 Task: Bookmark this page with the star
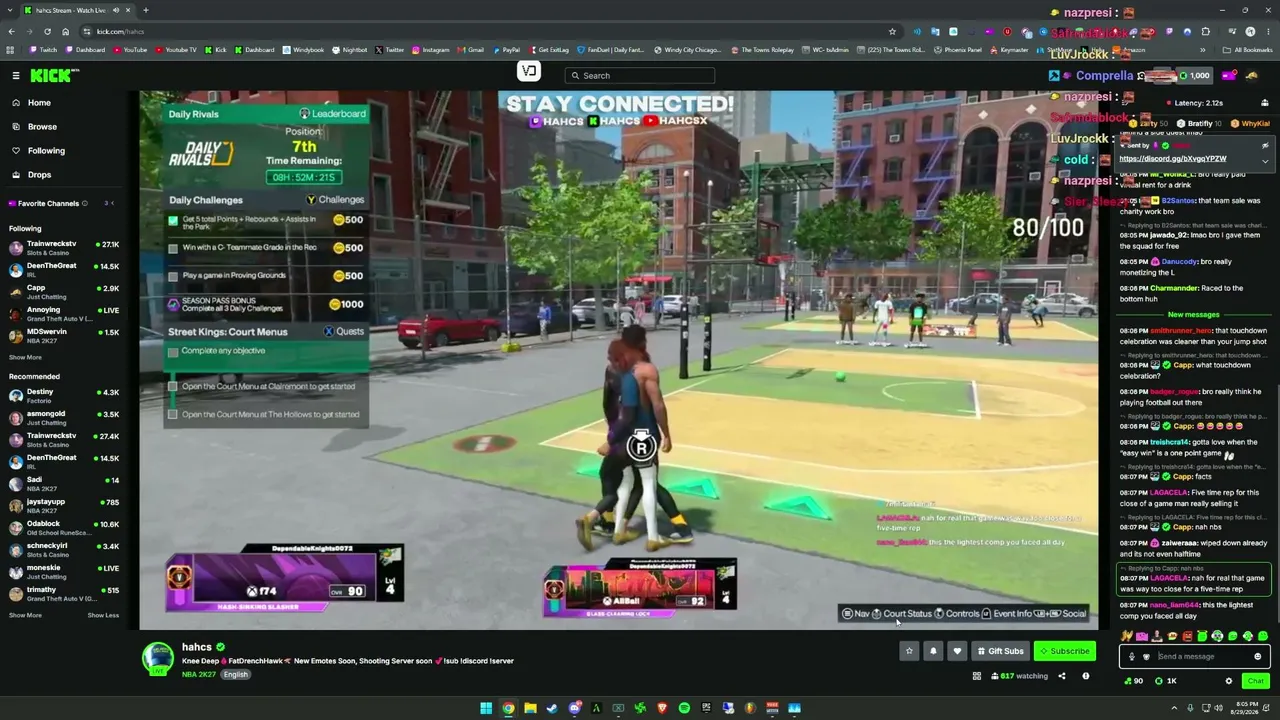(x=892, y=31)
